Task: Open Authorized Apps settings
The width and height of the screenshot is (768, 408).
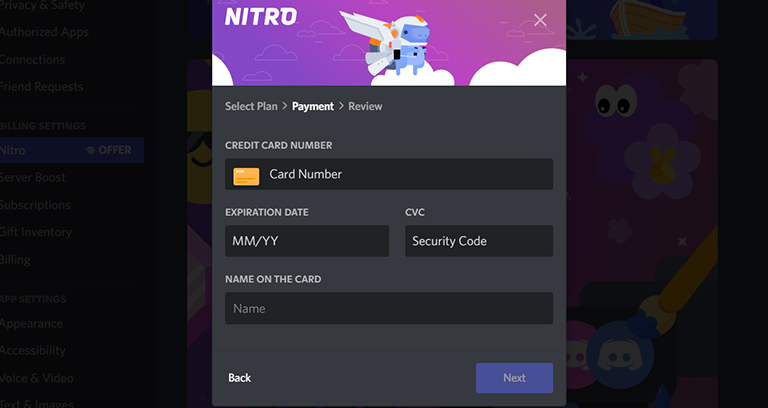Action: [44, 32]
